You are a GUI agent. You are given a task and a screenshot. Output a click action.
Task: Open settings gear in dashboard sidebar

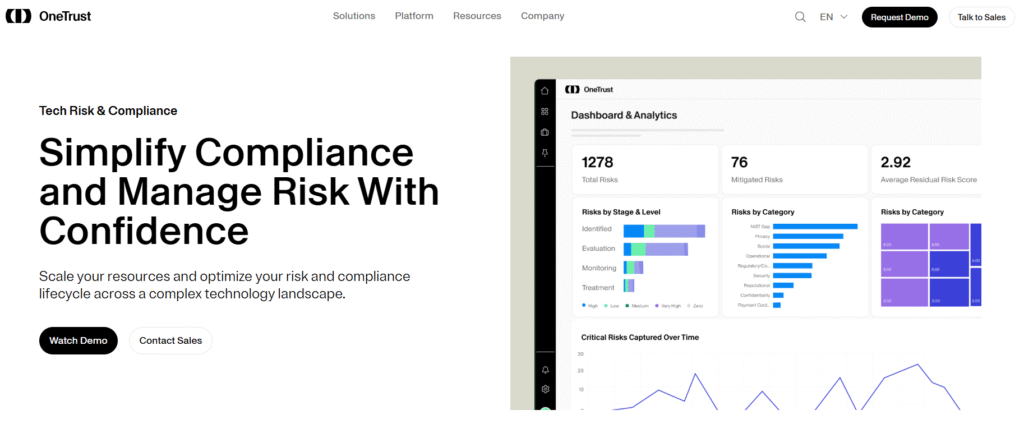coord(545,389)
